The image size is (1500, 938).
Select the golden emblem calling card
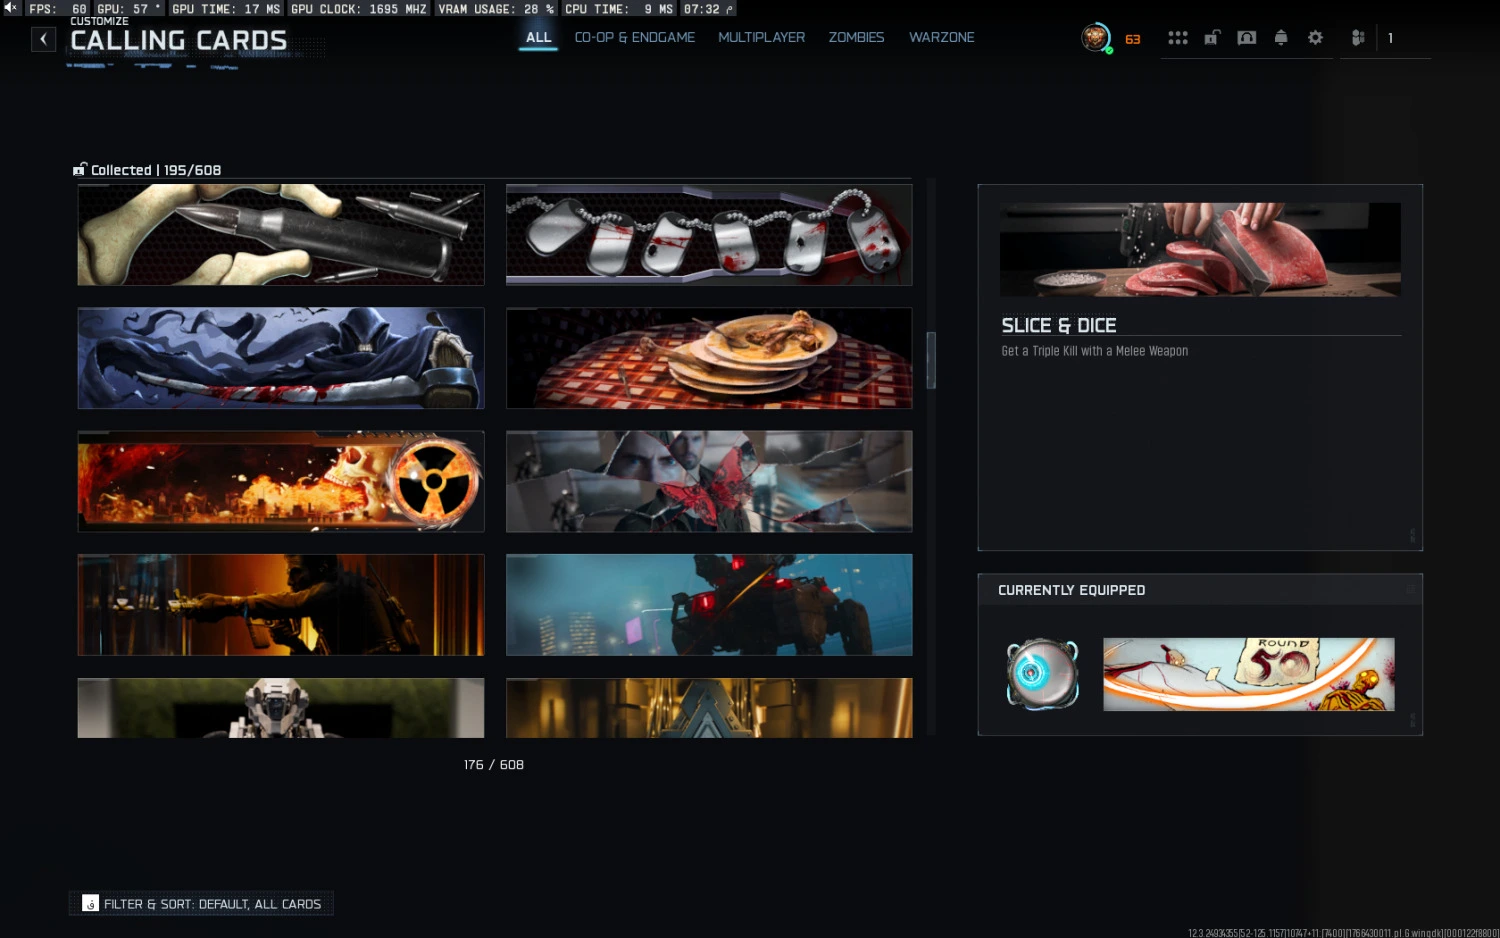click(x=709, y=708)
